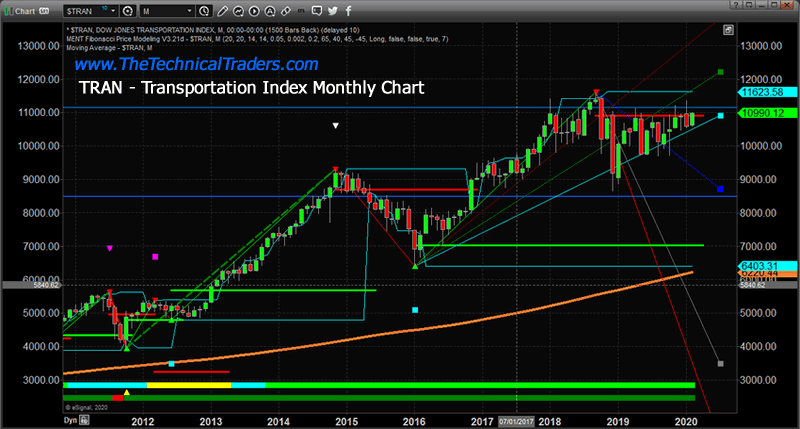Click the green projection endpoint square near 12000
Image resolution: width=800 pixels, height=429 pixels.
coord(720,72)
